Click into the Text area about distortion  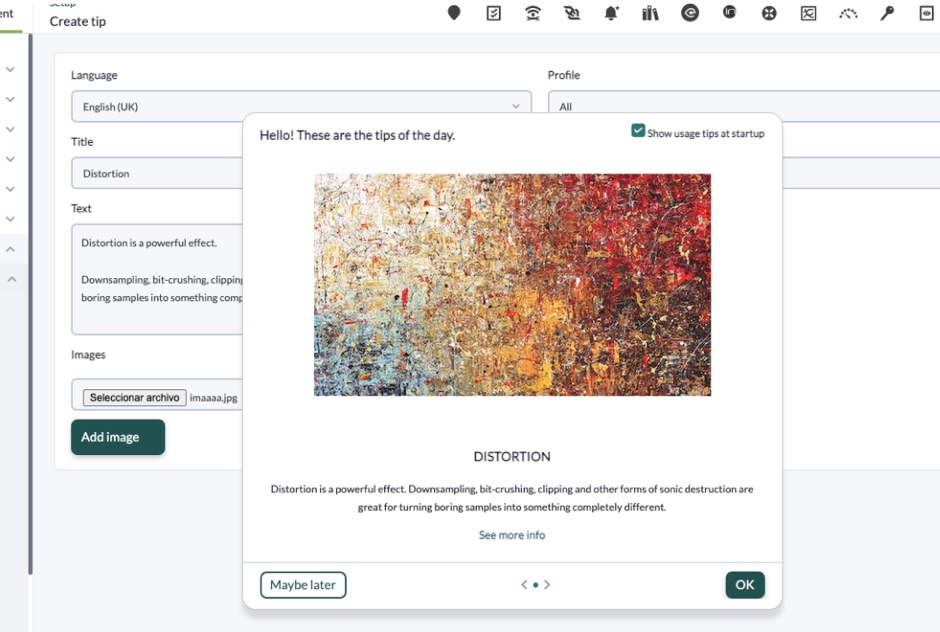(x=157, y=279)
